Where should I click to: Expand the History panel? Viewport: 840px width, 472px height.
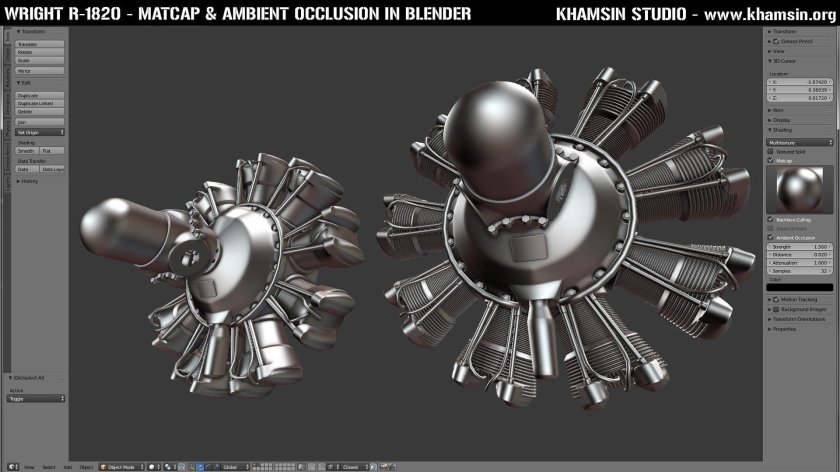30,181
